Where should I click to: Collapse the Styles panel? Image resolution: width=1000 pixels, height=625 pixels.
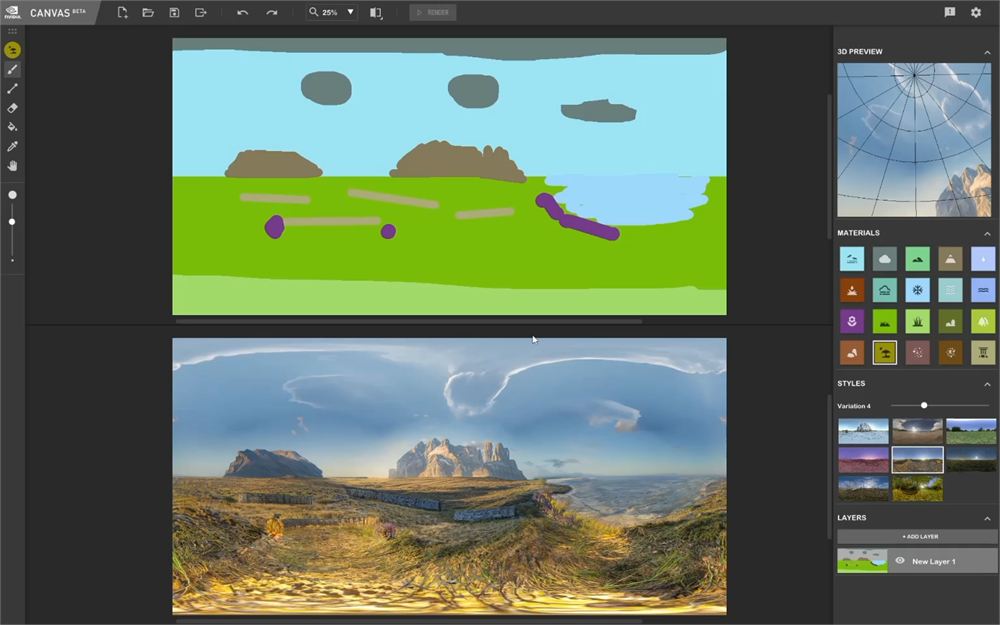pyautogui.click(x=987, y=384)
